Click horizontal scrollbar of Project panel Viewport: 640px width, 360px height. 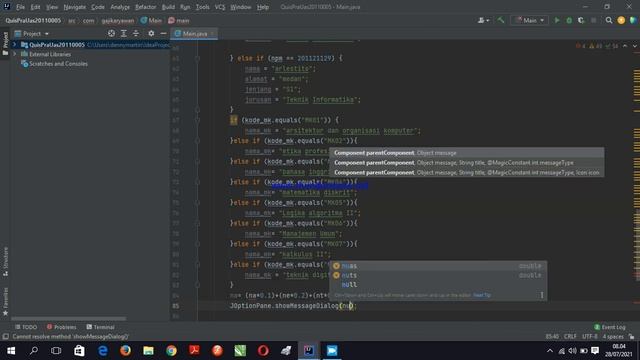[68, 318]
